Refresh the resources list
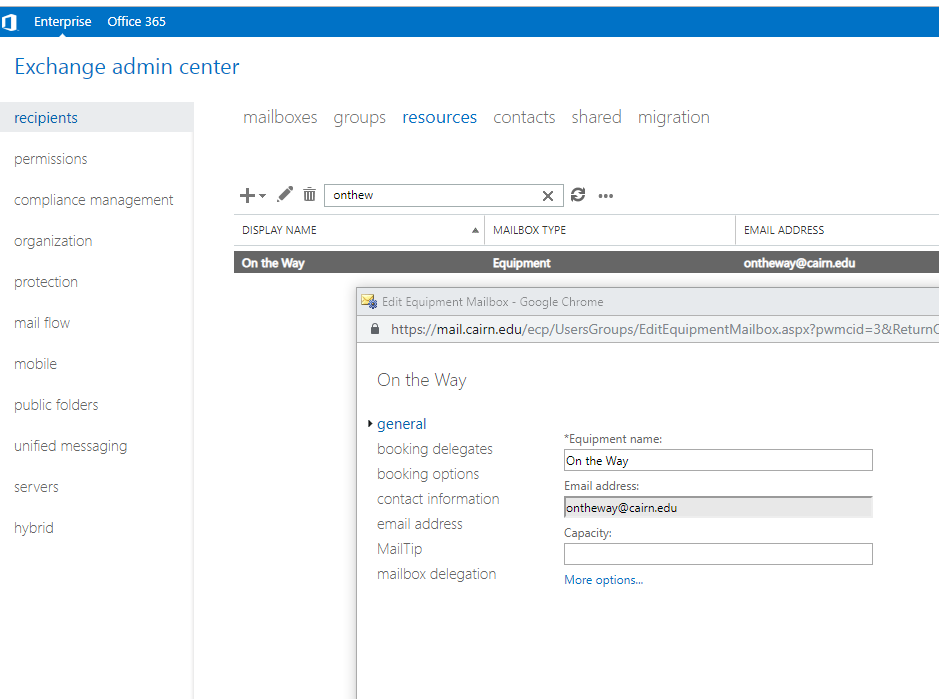 (x=578, y=195)
